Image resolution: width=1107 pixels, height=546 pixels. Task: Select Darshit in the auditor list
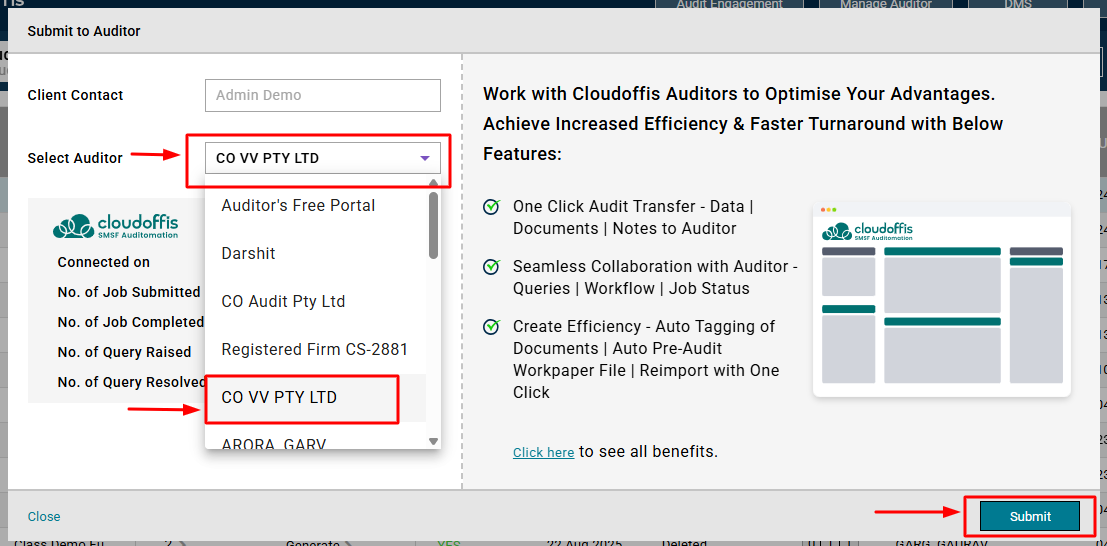tap(248, 254)
